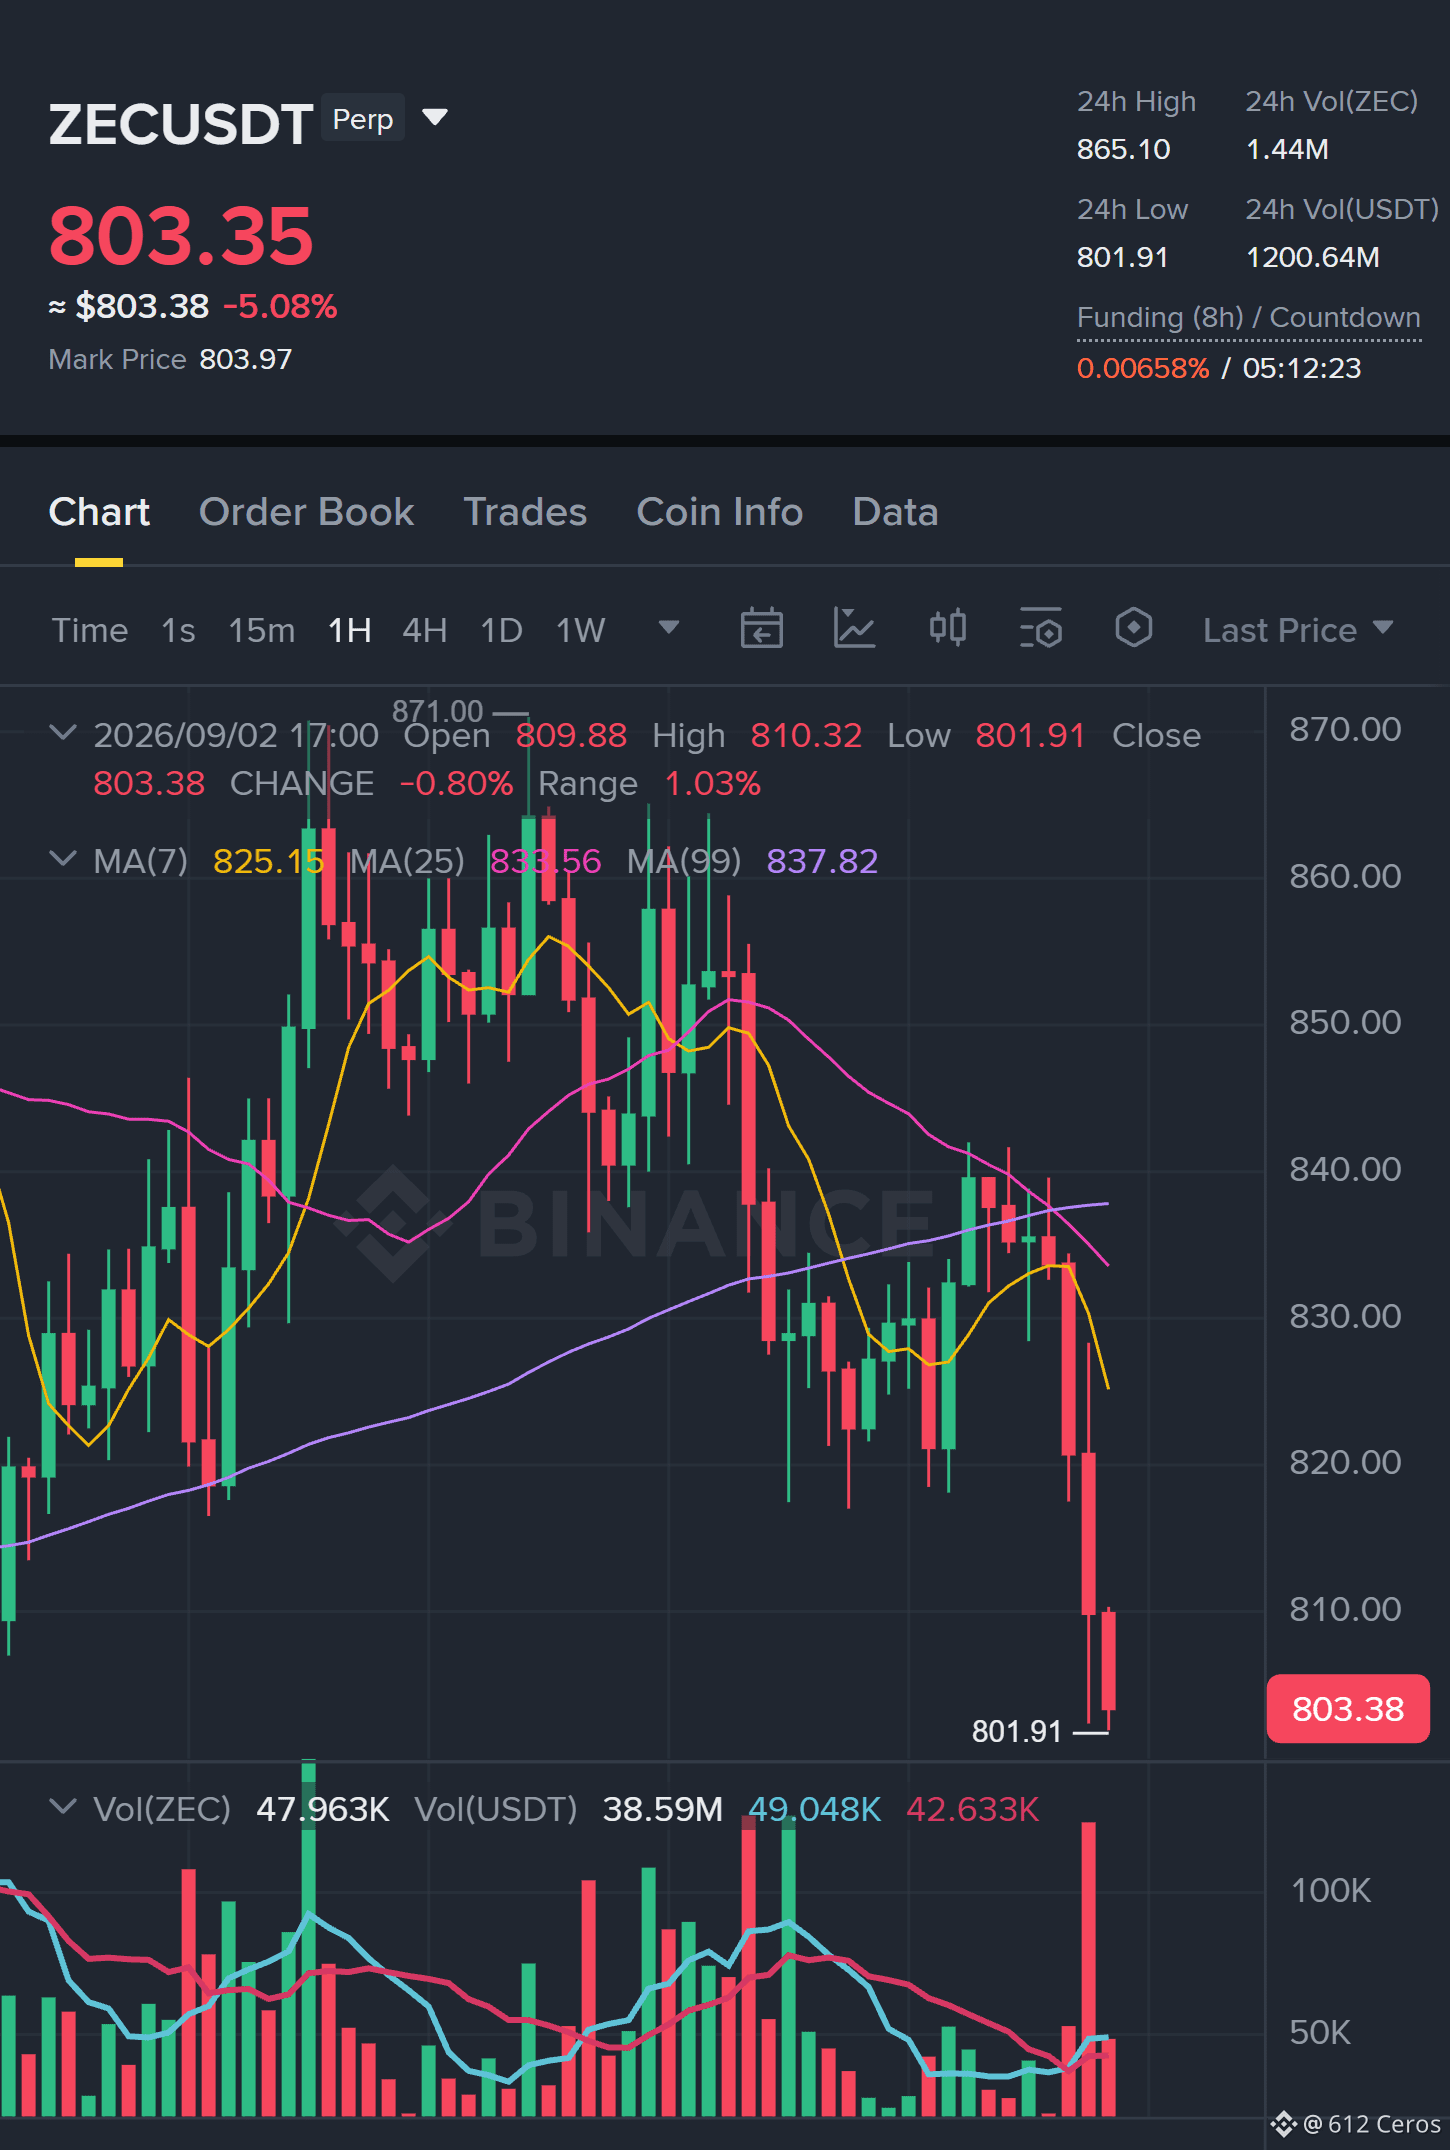The width and height of the screenshot is (1450, 2150).
Task: Tap the Funding (8h) / Countdown link
Action: pyautogui.click(x=1249, y=318)
